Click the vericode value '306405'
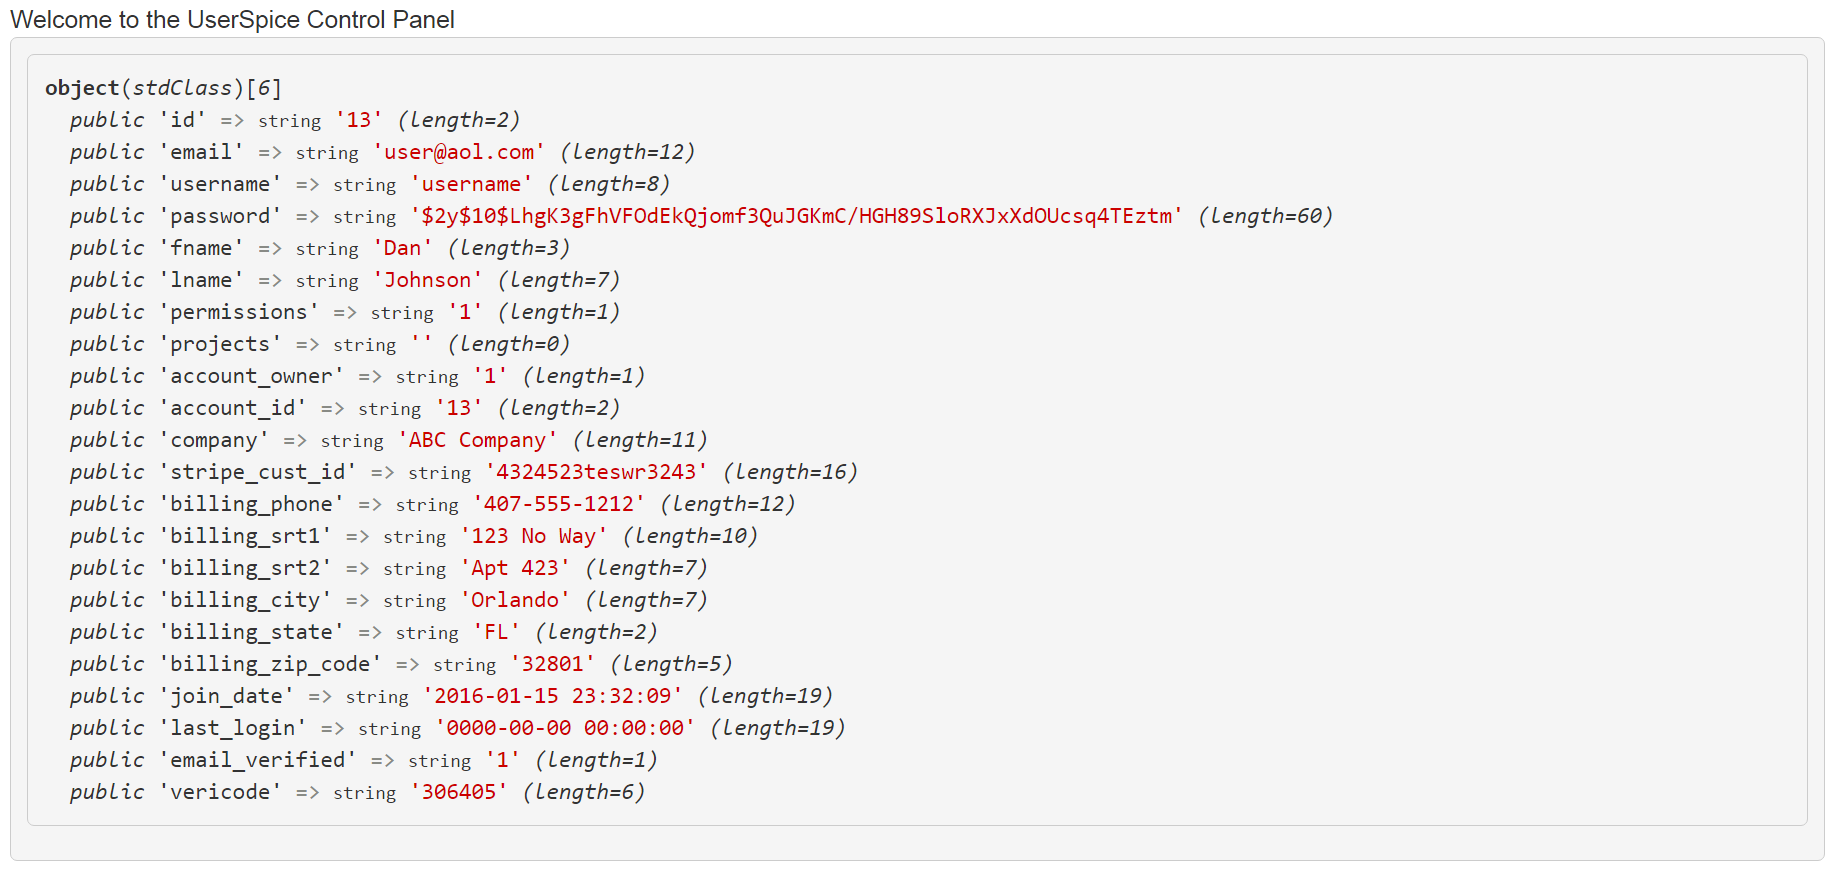This screenshot has height=874, width=1839. click(x=459, y=792)
